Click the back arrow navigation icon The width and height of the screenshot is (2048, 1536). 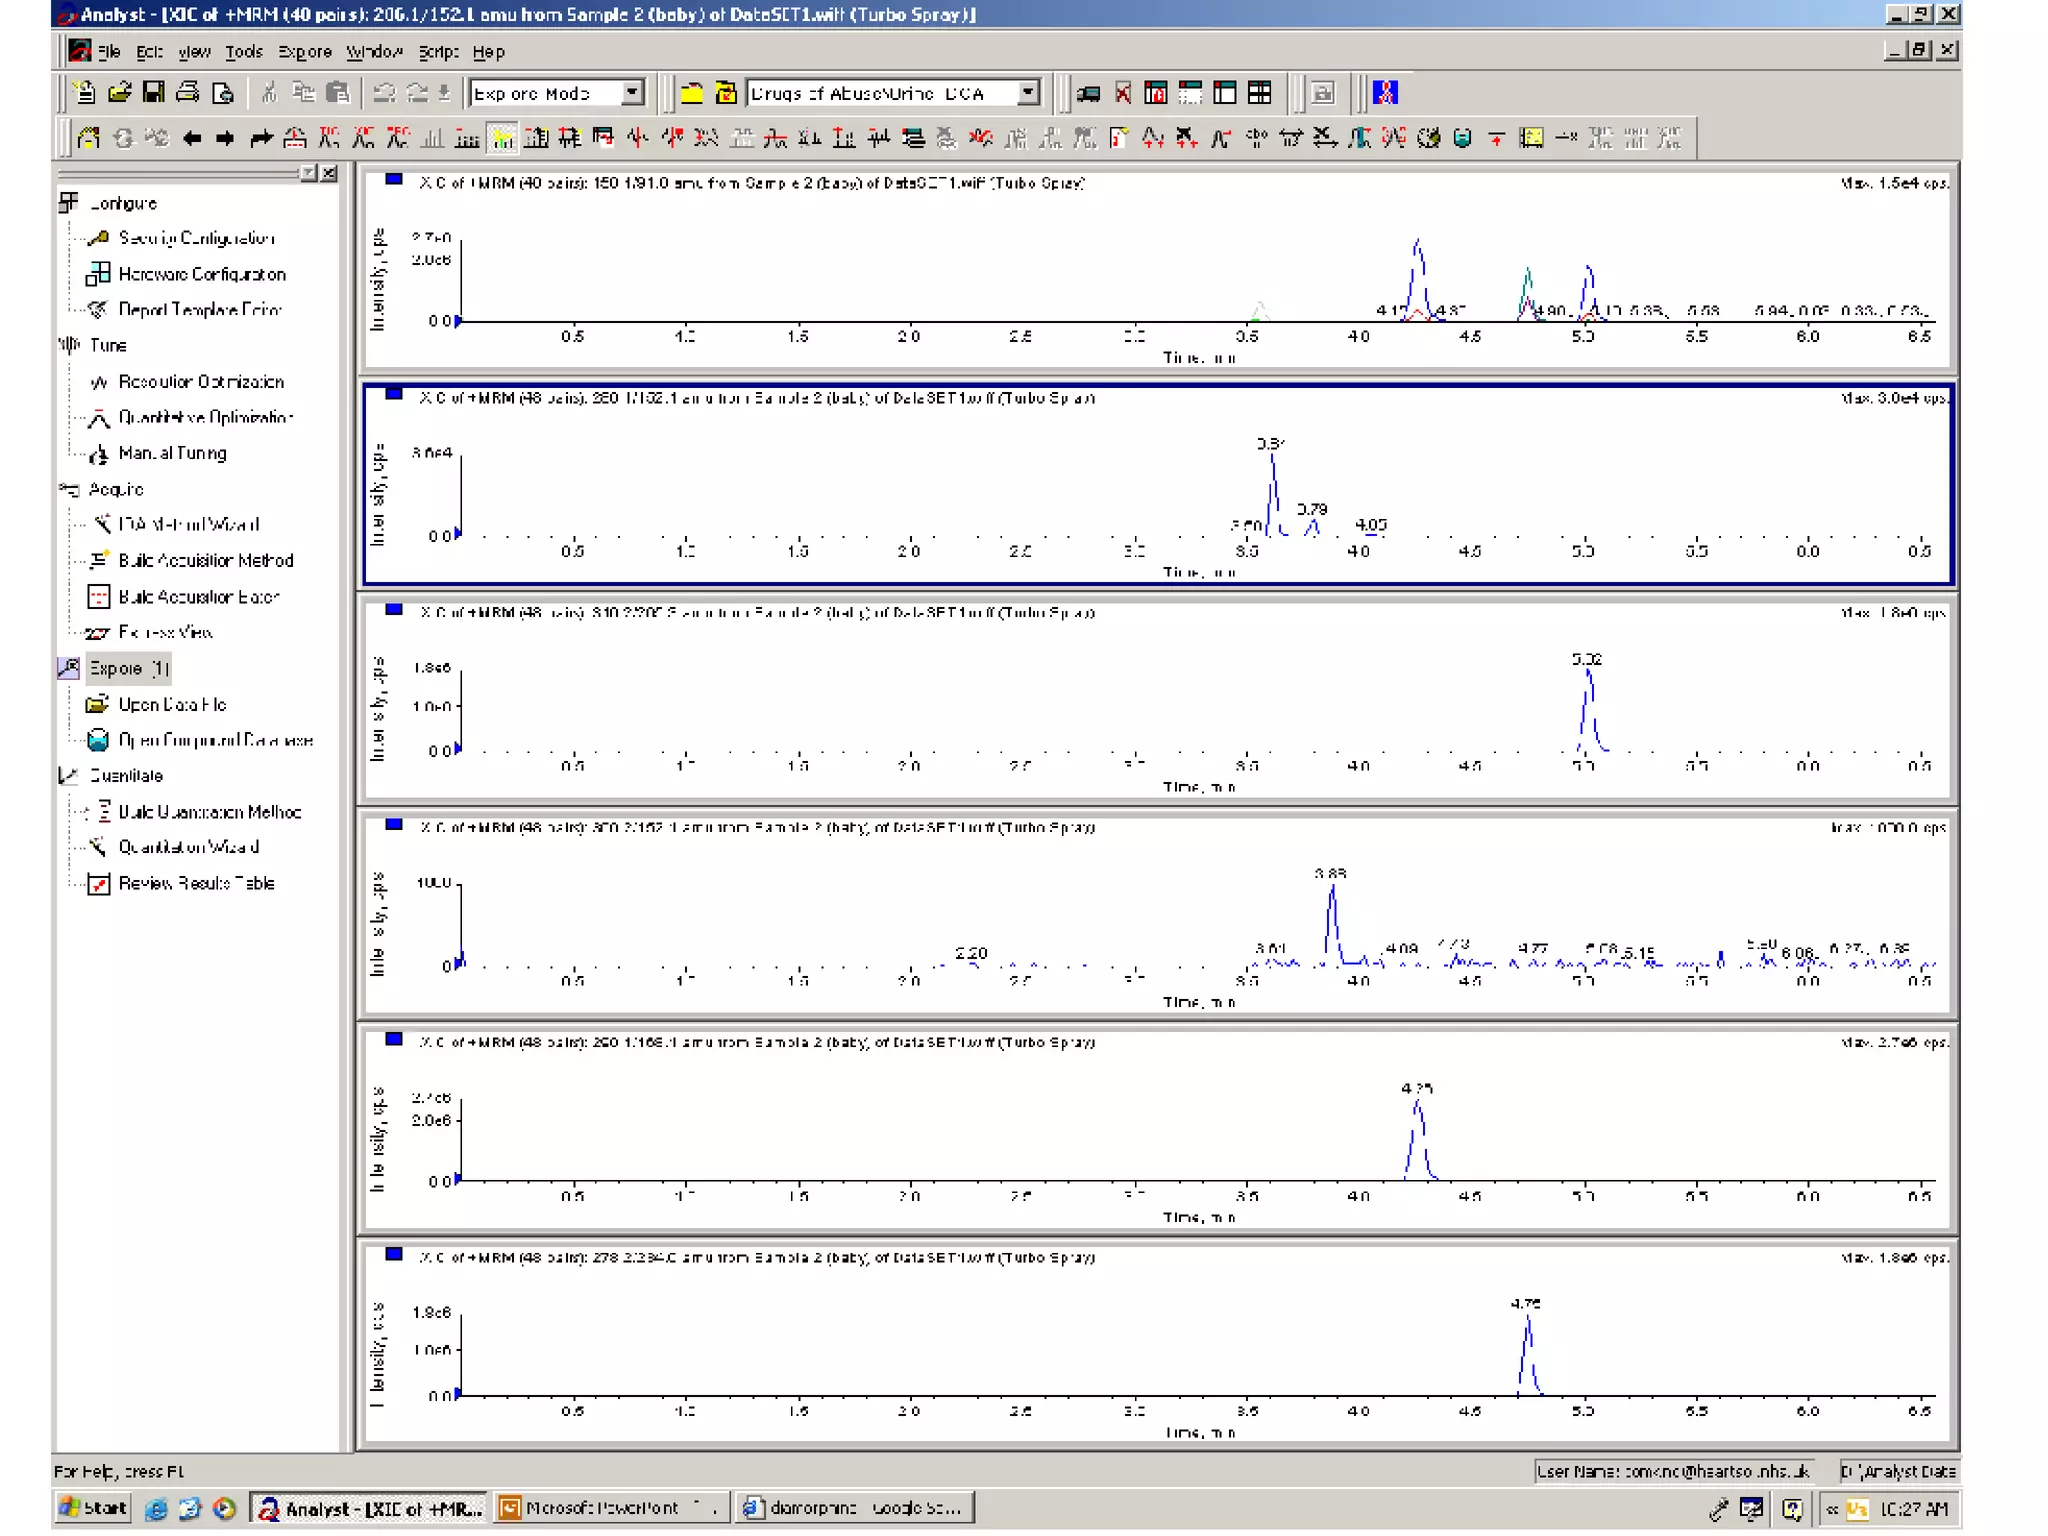tap(192, 138)
